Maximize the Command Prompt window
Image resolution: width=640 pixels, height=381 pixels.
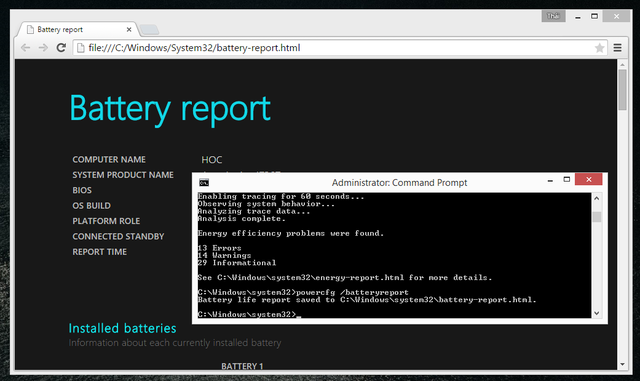click(x=567, y=180)
